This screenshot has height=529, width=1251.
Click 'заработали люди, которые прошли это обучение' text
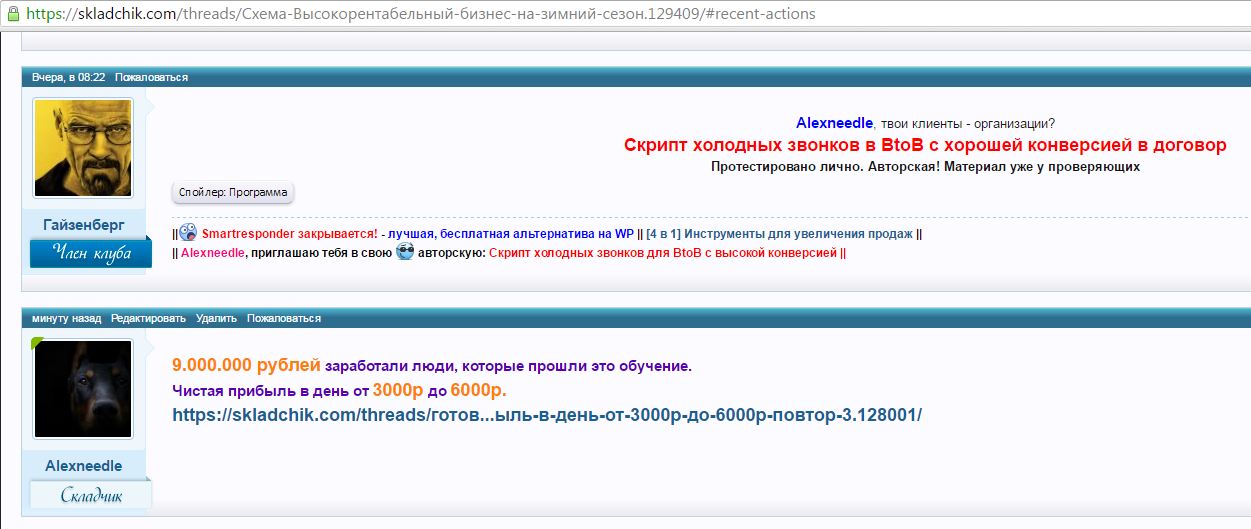[x=508, y=366]
